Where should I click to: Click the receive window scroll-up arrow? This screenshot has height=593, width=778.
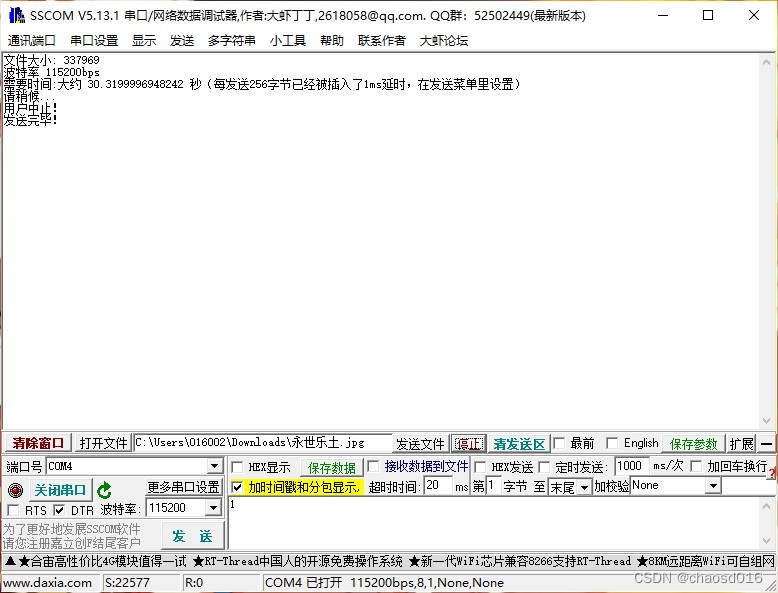click(766, 62)
